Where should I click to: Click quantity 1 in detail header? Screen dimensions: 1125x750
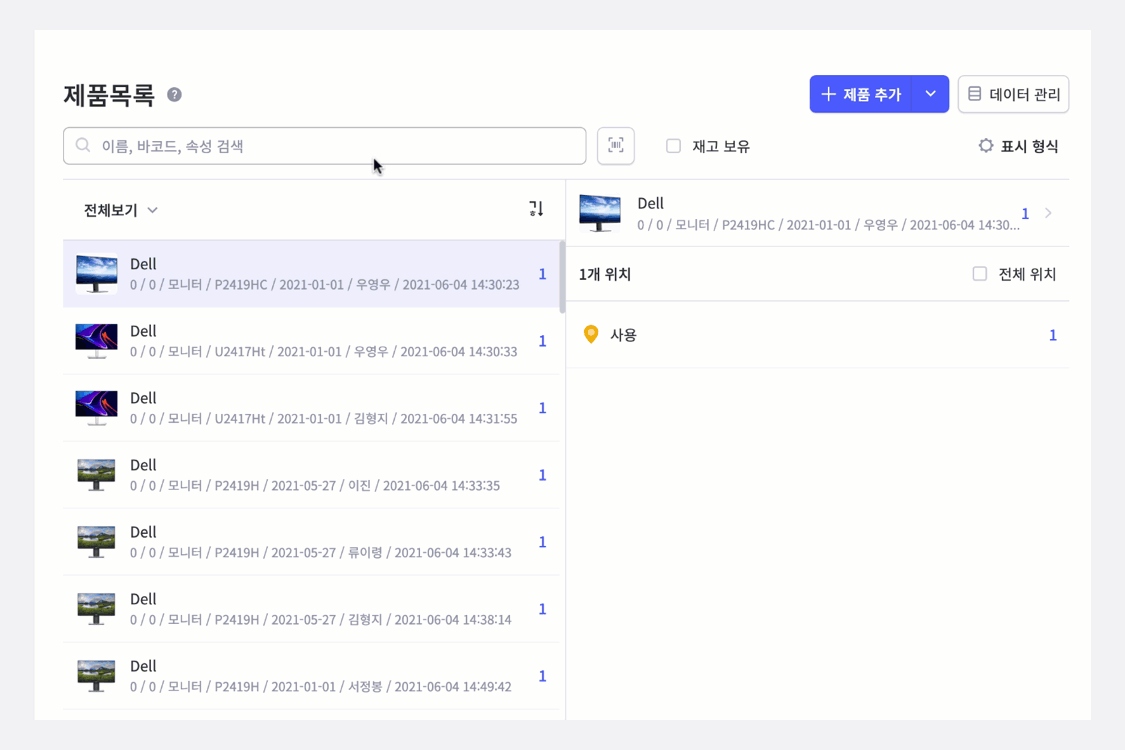(x=1025, y=214)
